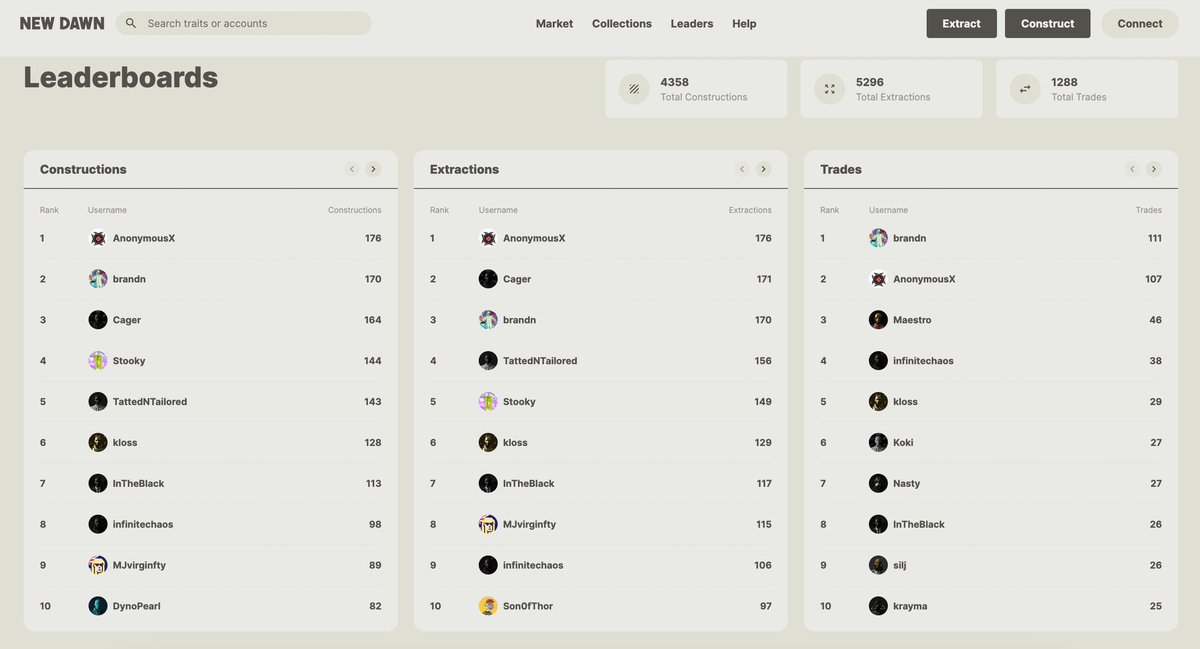Click the search magnifier icon

click(131, 23)
